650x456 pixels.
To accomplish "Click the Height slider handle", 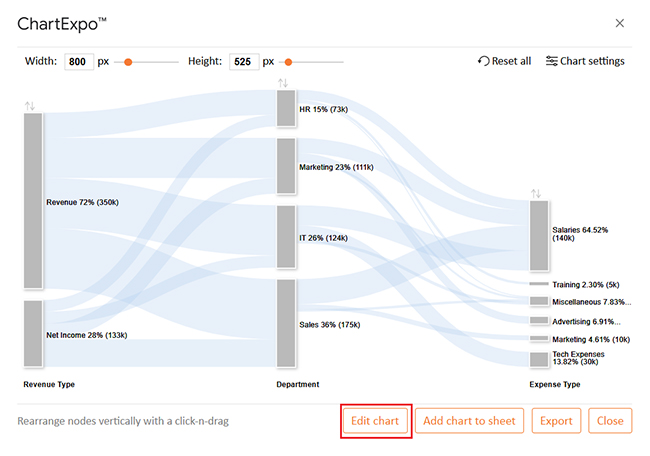I will (289, 62).
